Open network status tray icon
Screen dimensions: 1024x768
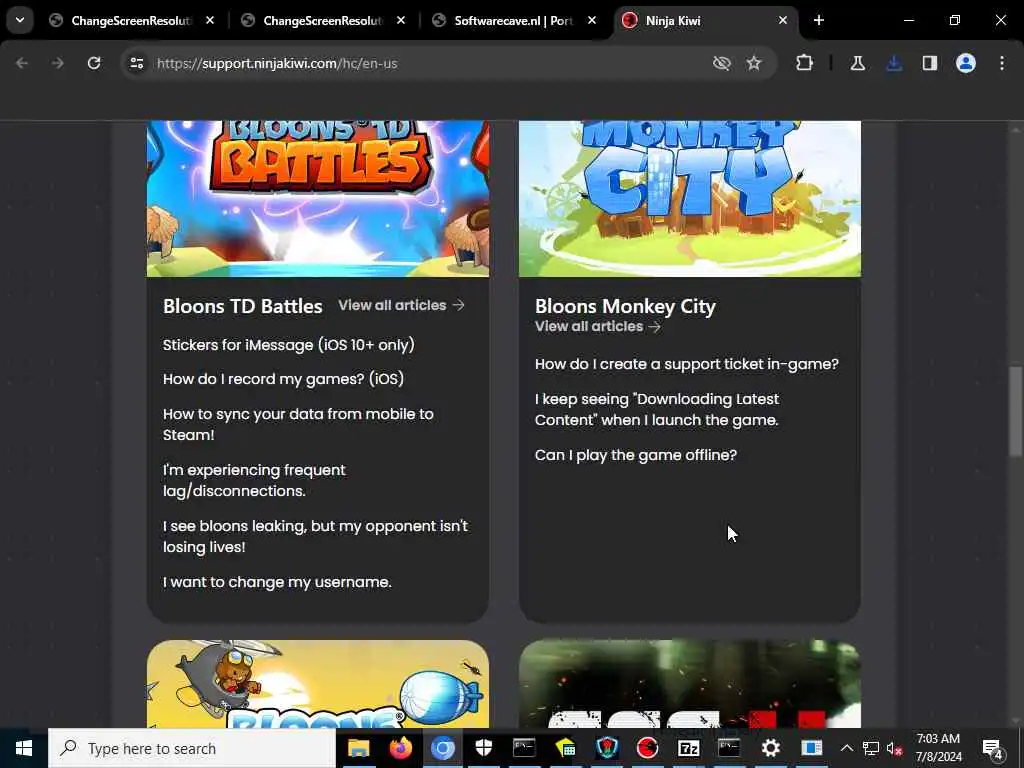point(871,748)
